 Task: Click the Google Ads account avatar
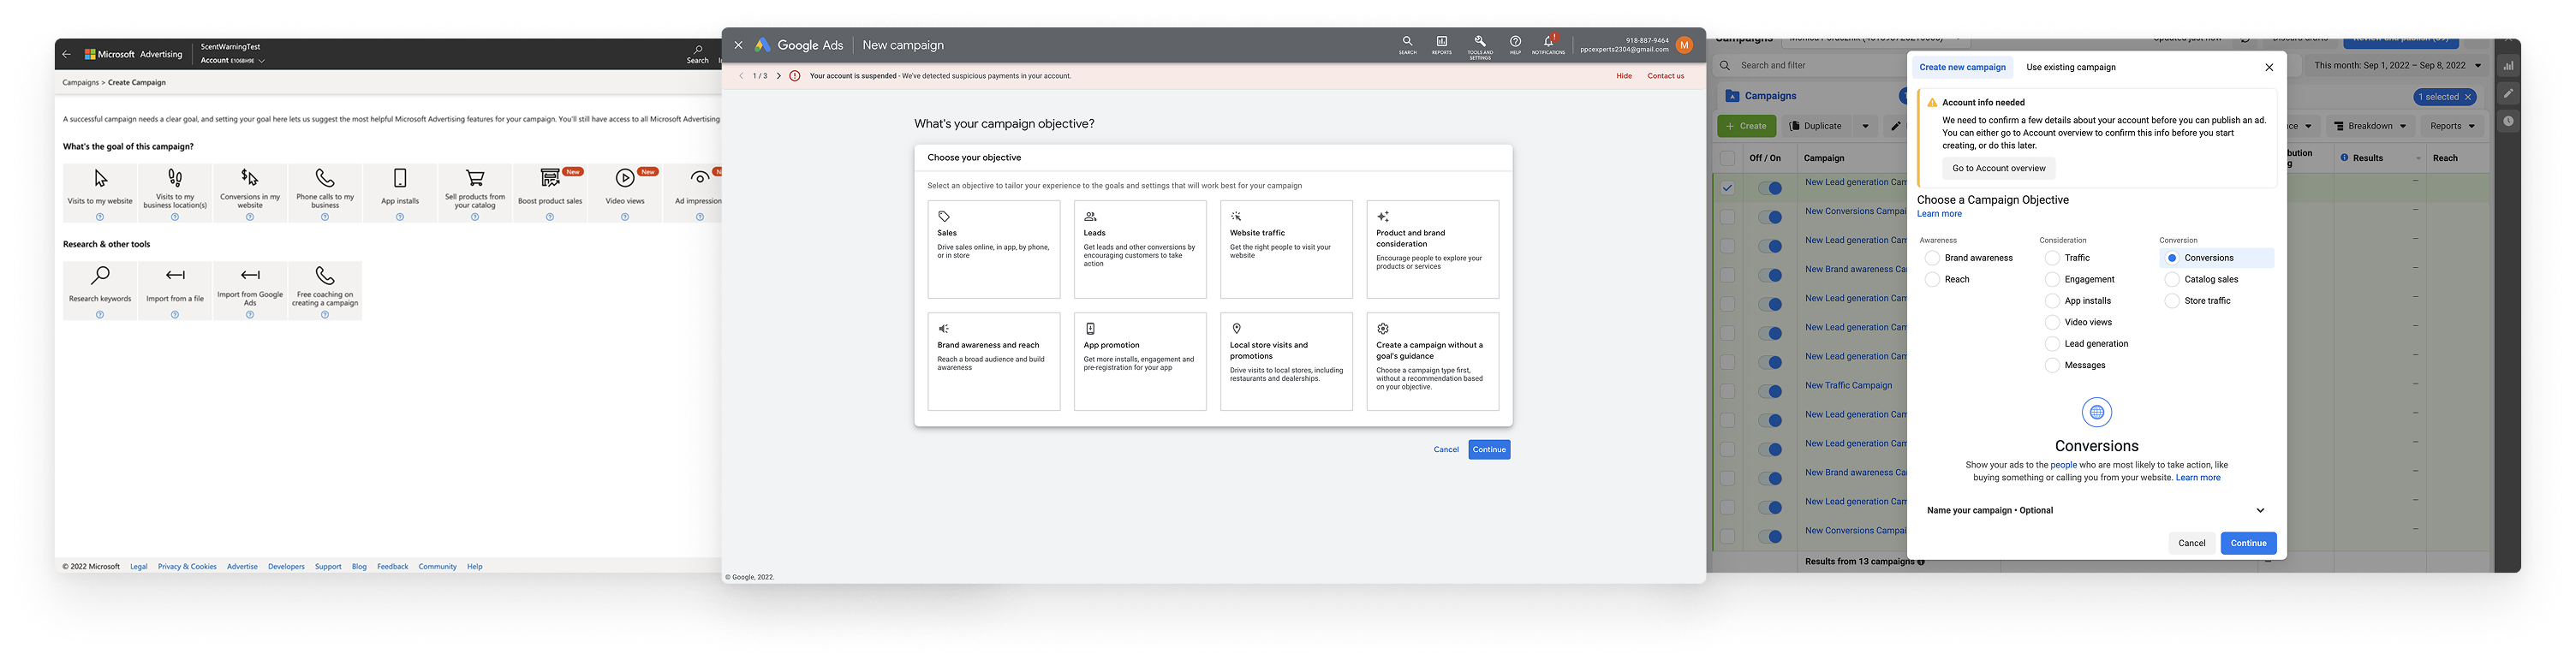pos(1684,45)
